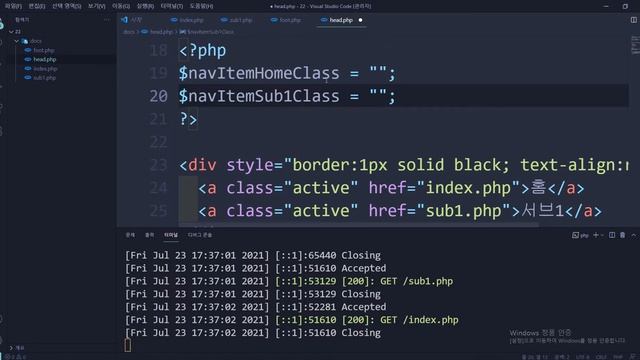Viewport: 640px width, 360px height.
Task: Click the php terminal shell indicator
Action: 580,235
